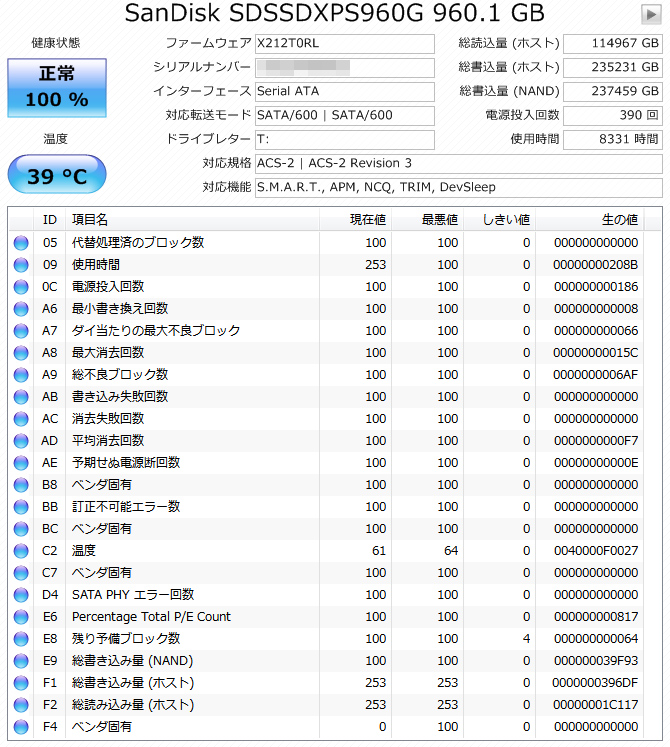Click raw value 0000000006AF
The width and height of the screenshot is (670, 747).
pos(595,375)
